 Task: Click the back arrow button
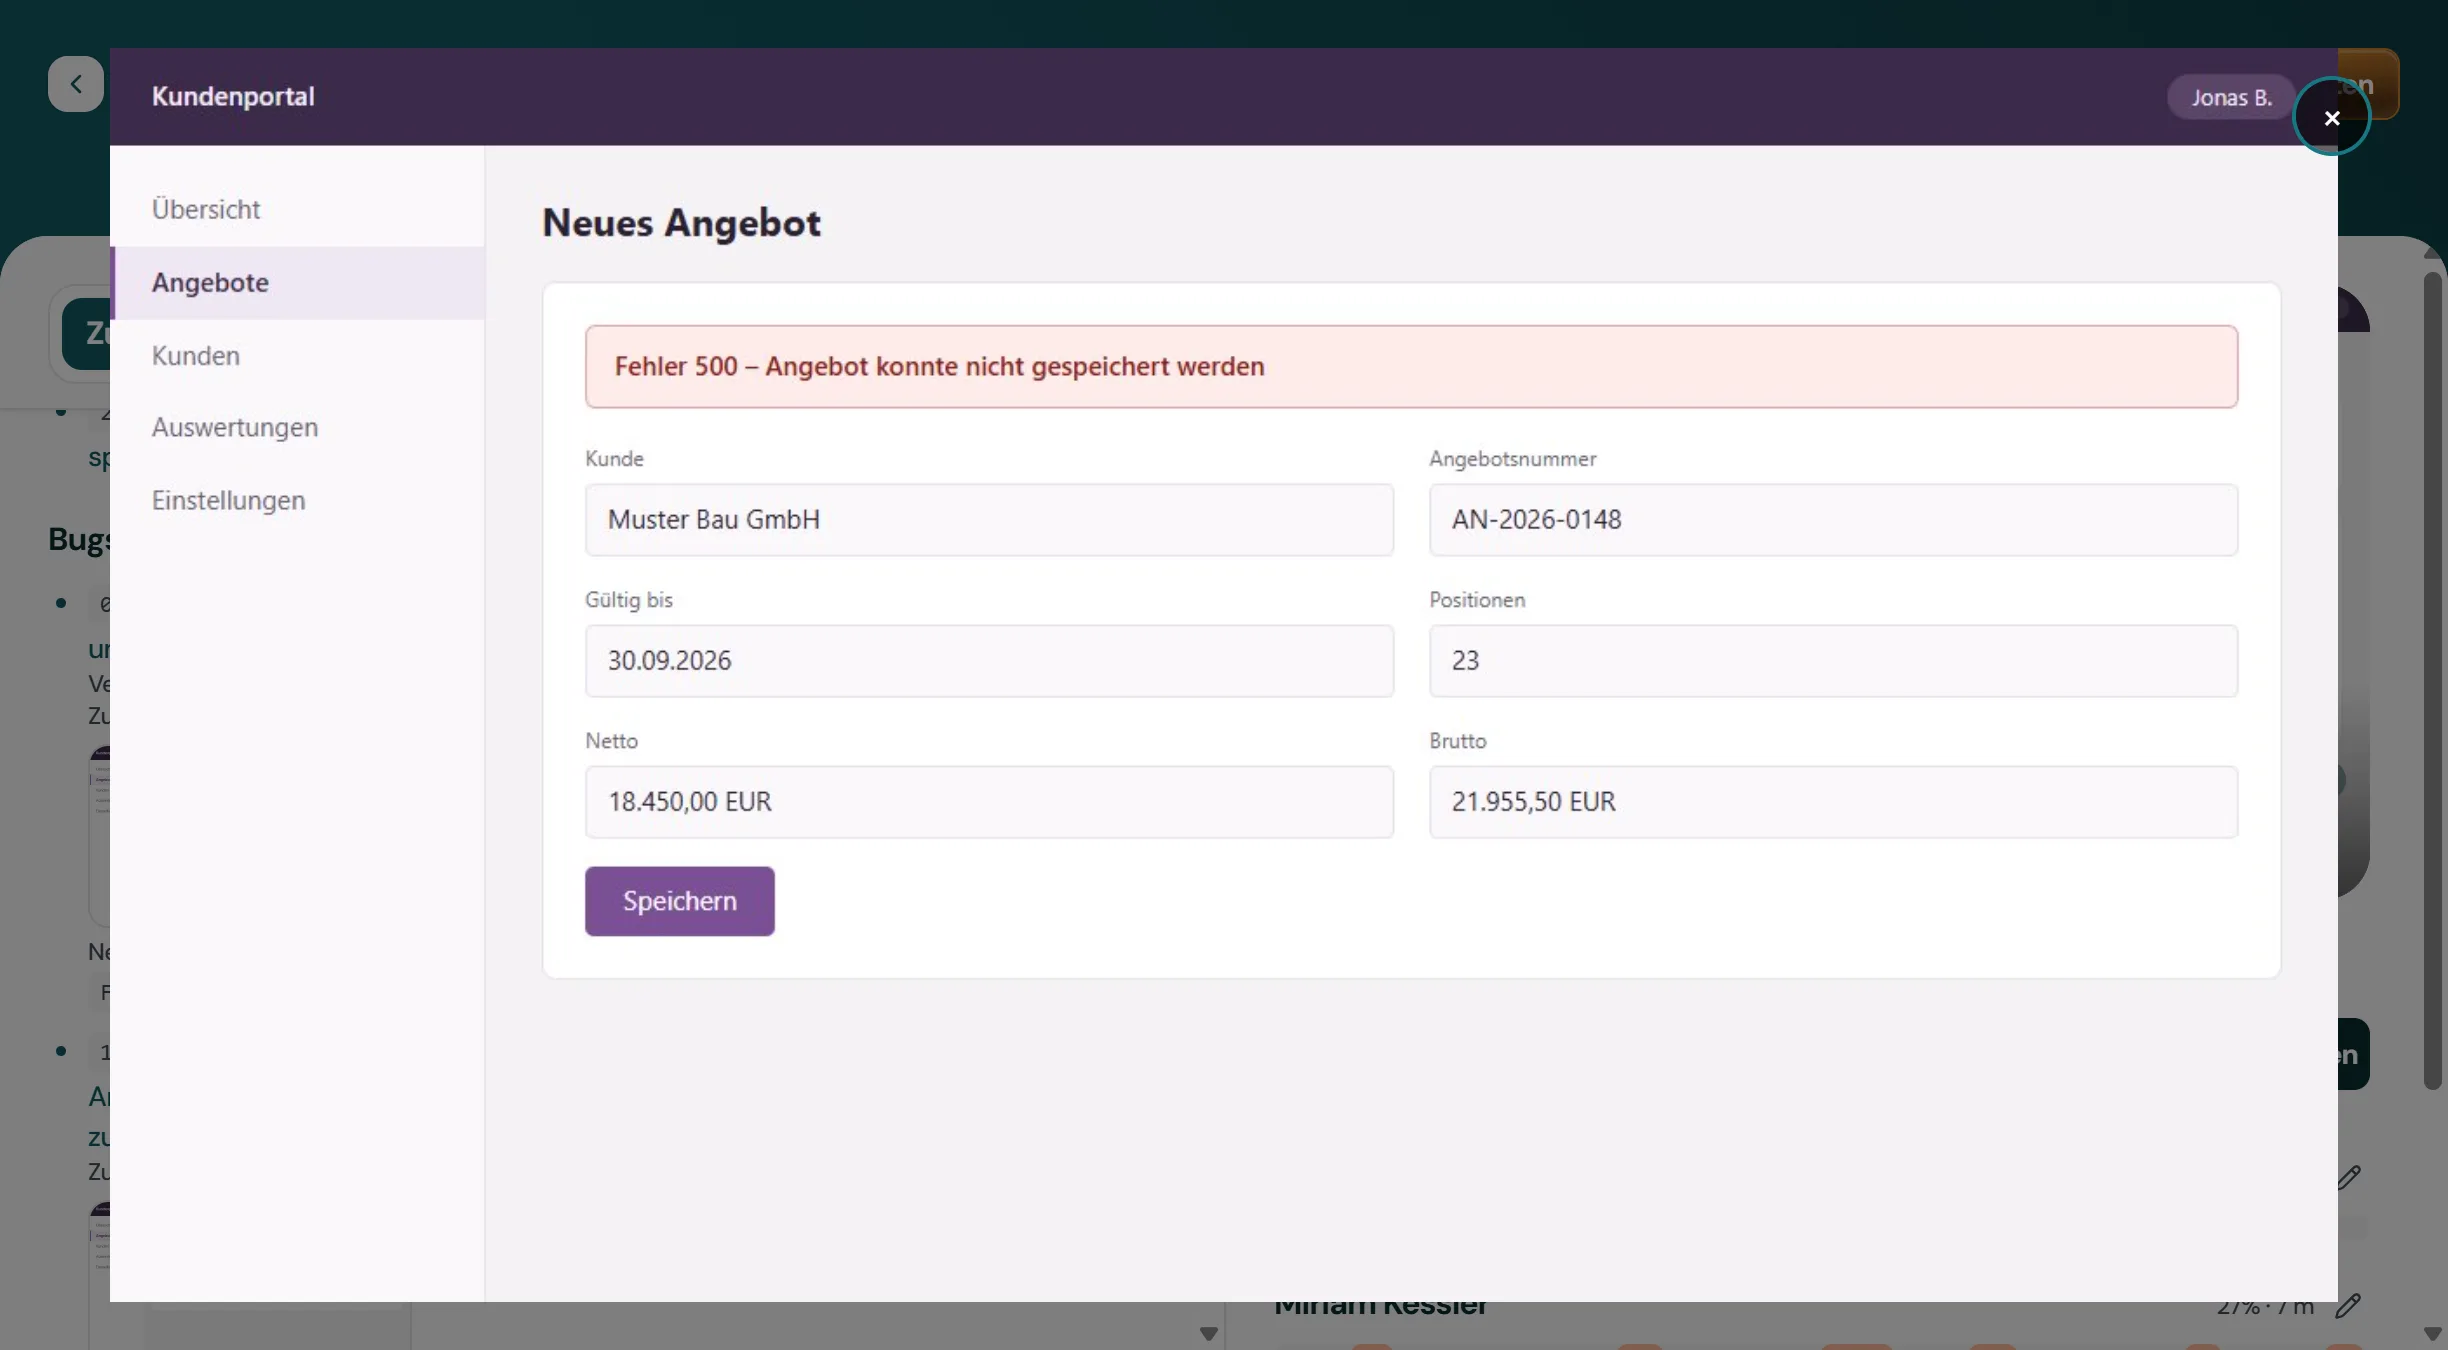pyautogui.click(x=76, y=84)
